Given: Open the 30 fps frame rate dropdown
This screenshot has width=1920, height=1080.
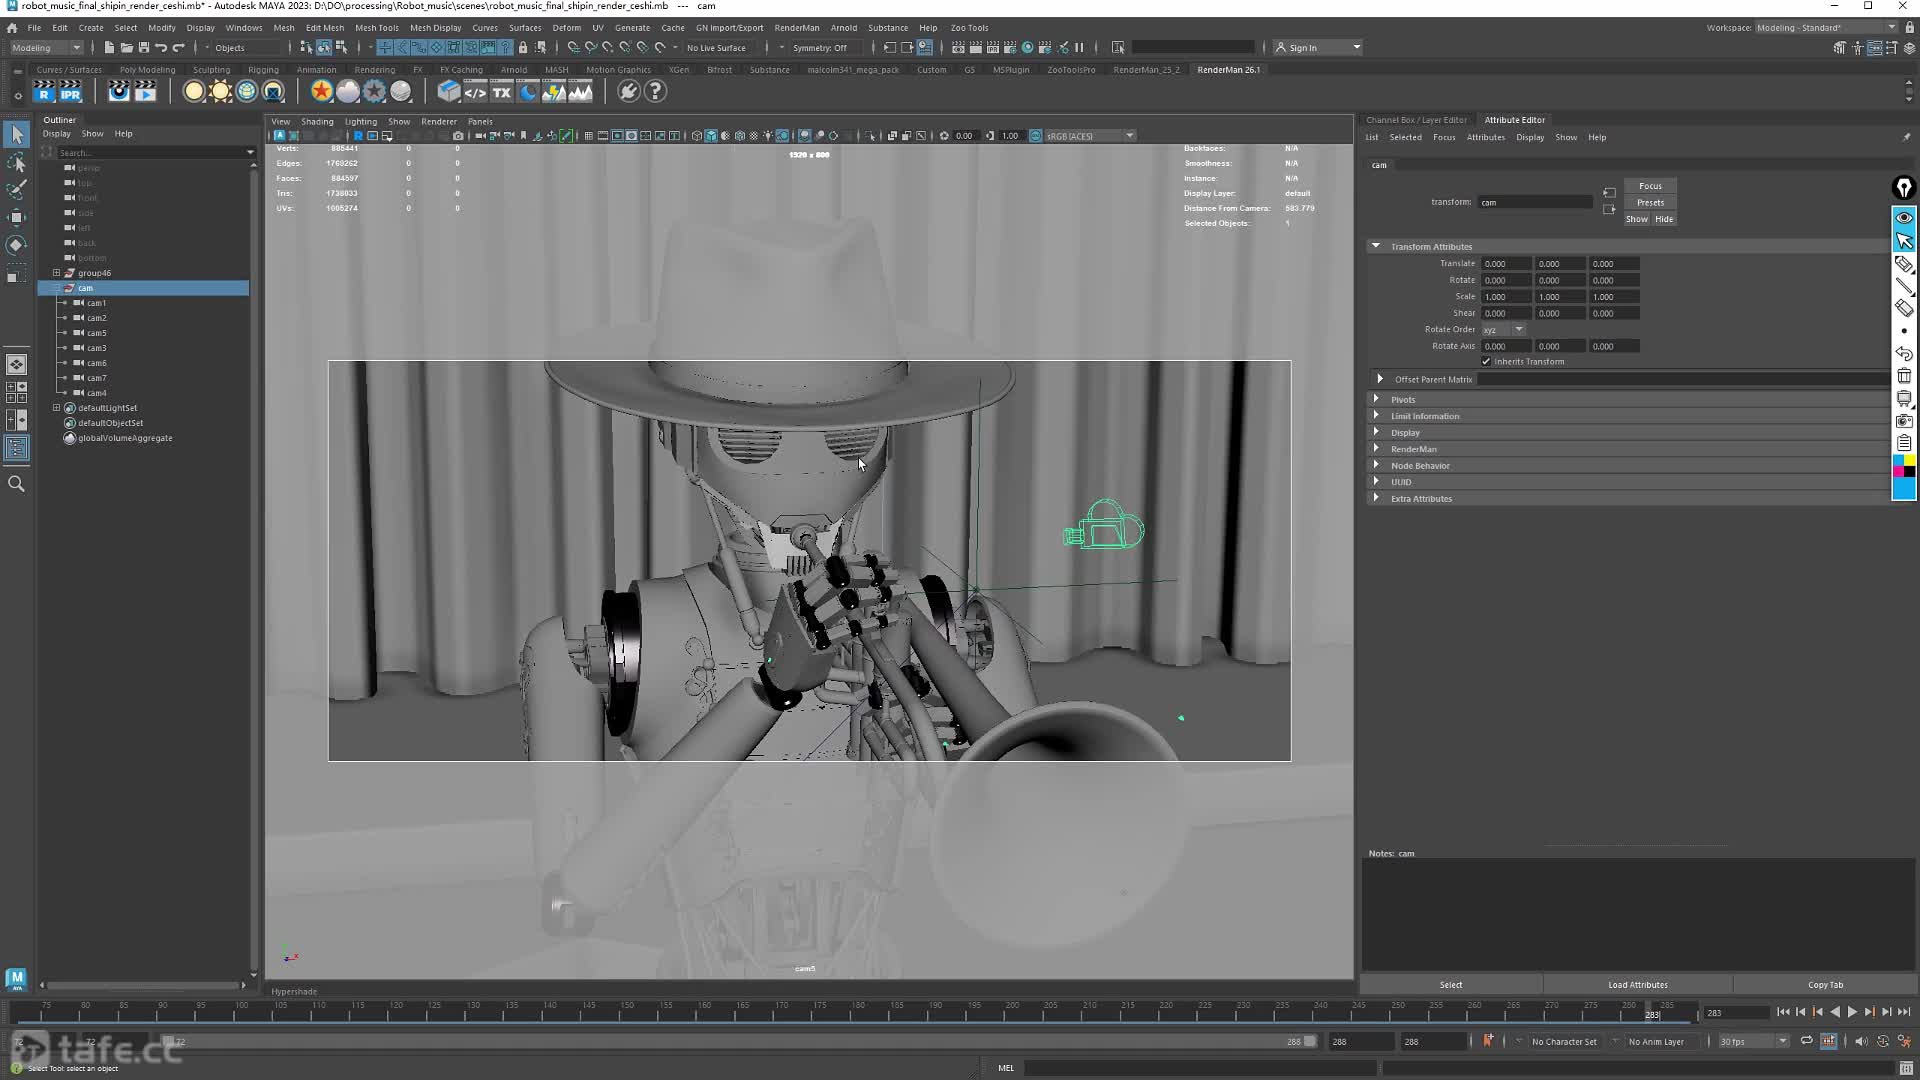Looking at the screenshot, I should click(x=1753, y=1041).
